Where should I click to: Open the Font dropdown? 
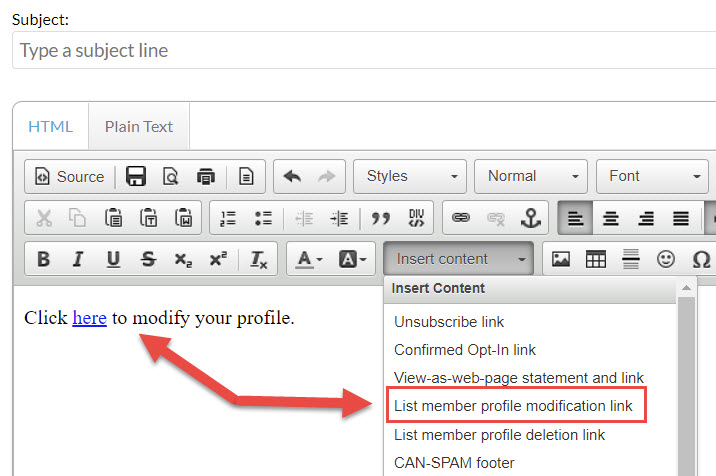pyautogui.click(x=651, y=176)
